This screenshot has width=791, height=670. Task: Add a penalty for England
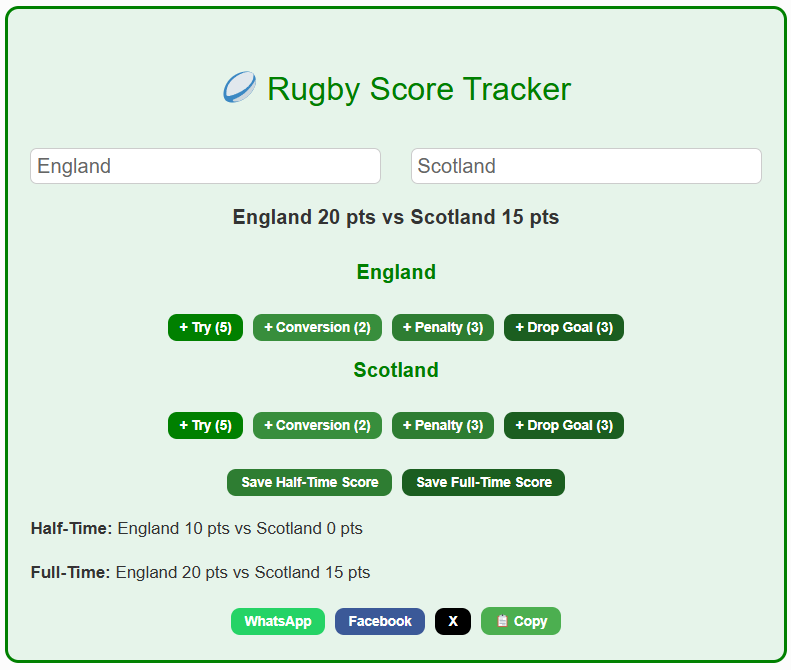(443, 327)
